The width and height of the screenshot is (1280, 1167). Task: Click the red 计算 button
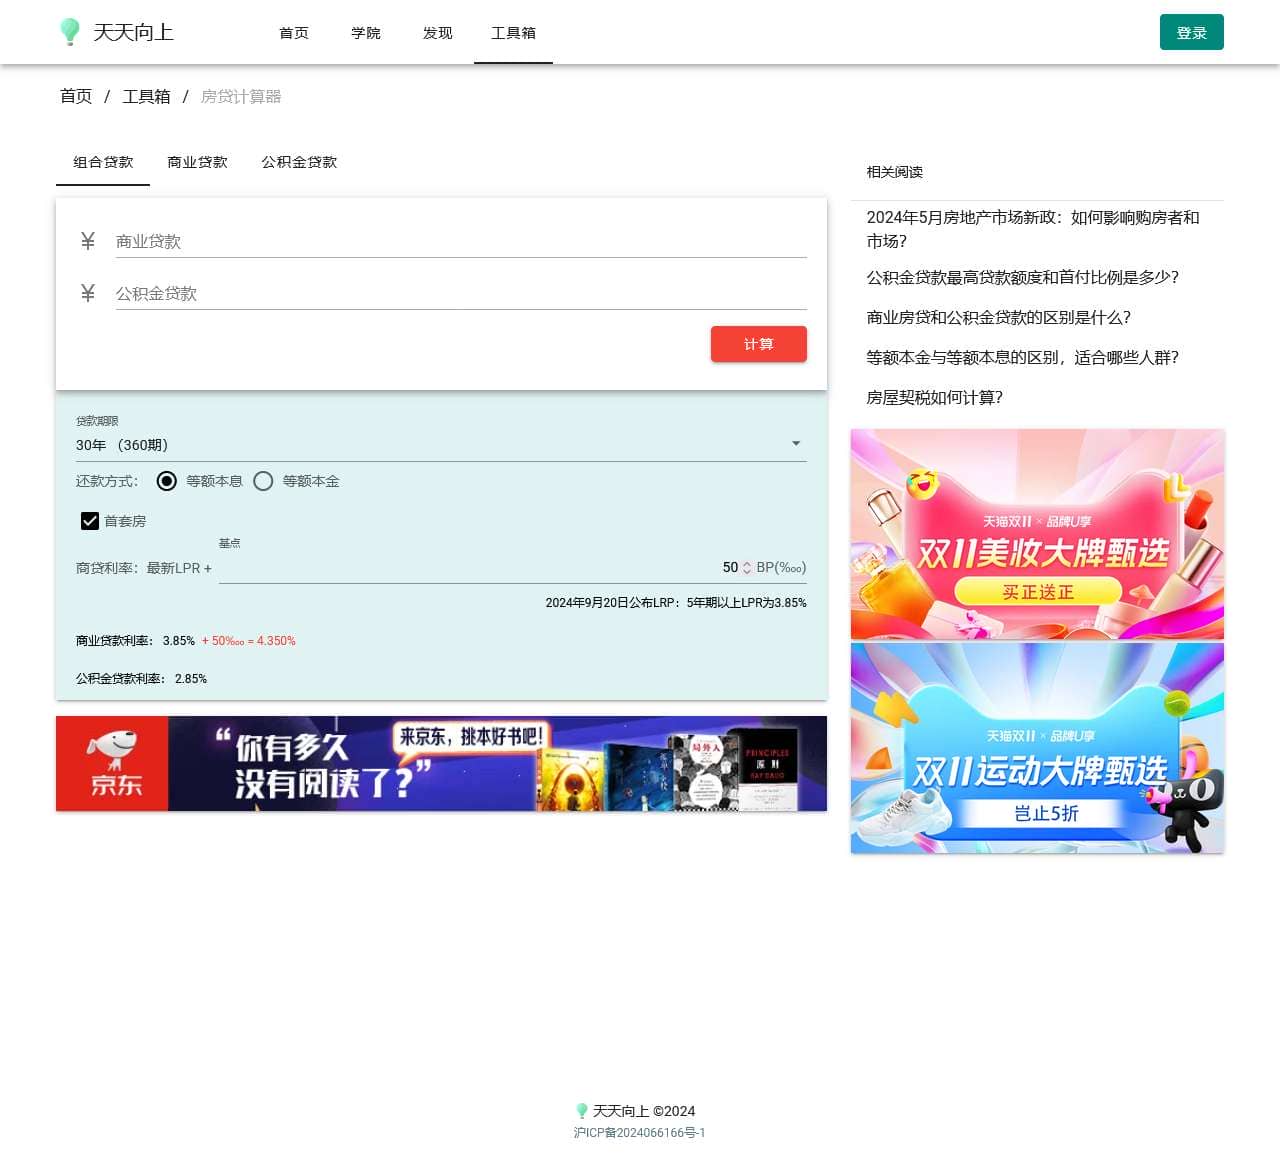[x=759, y=344]
